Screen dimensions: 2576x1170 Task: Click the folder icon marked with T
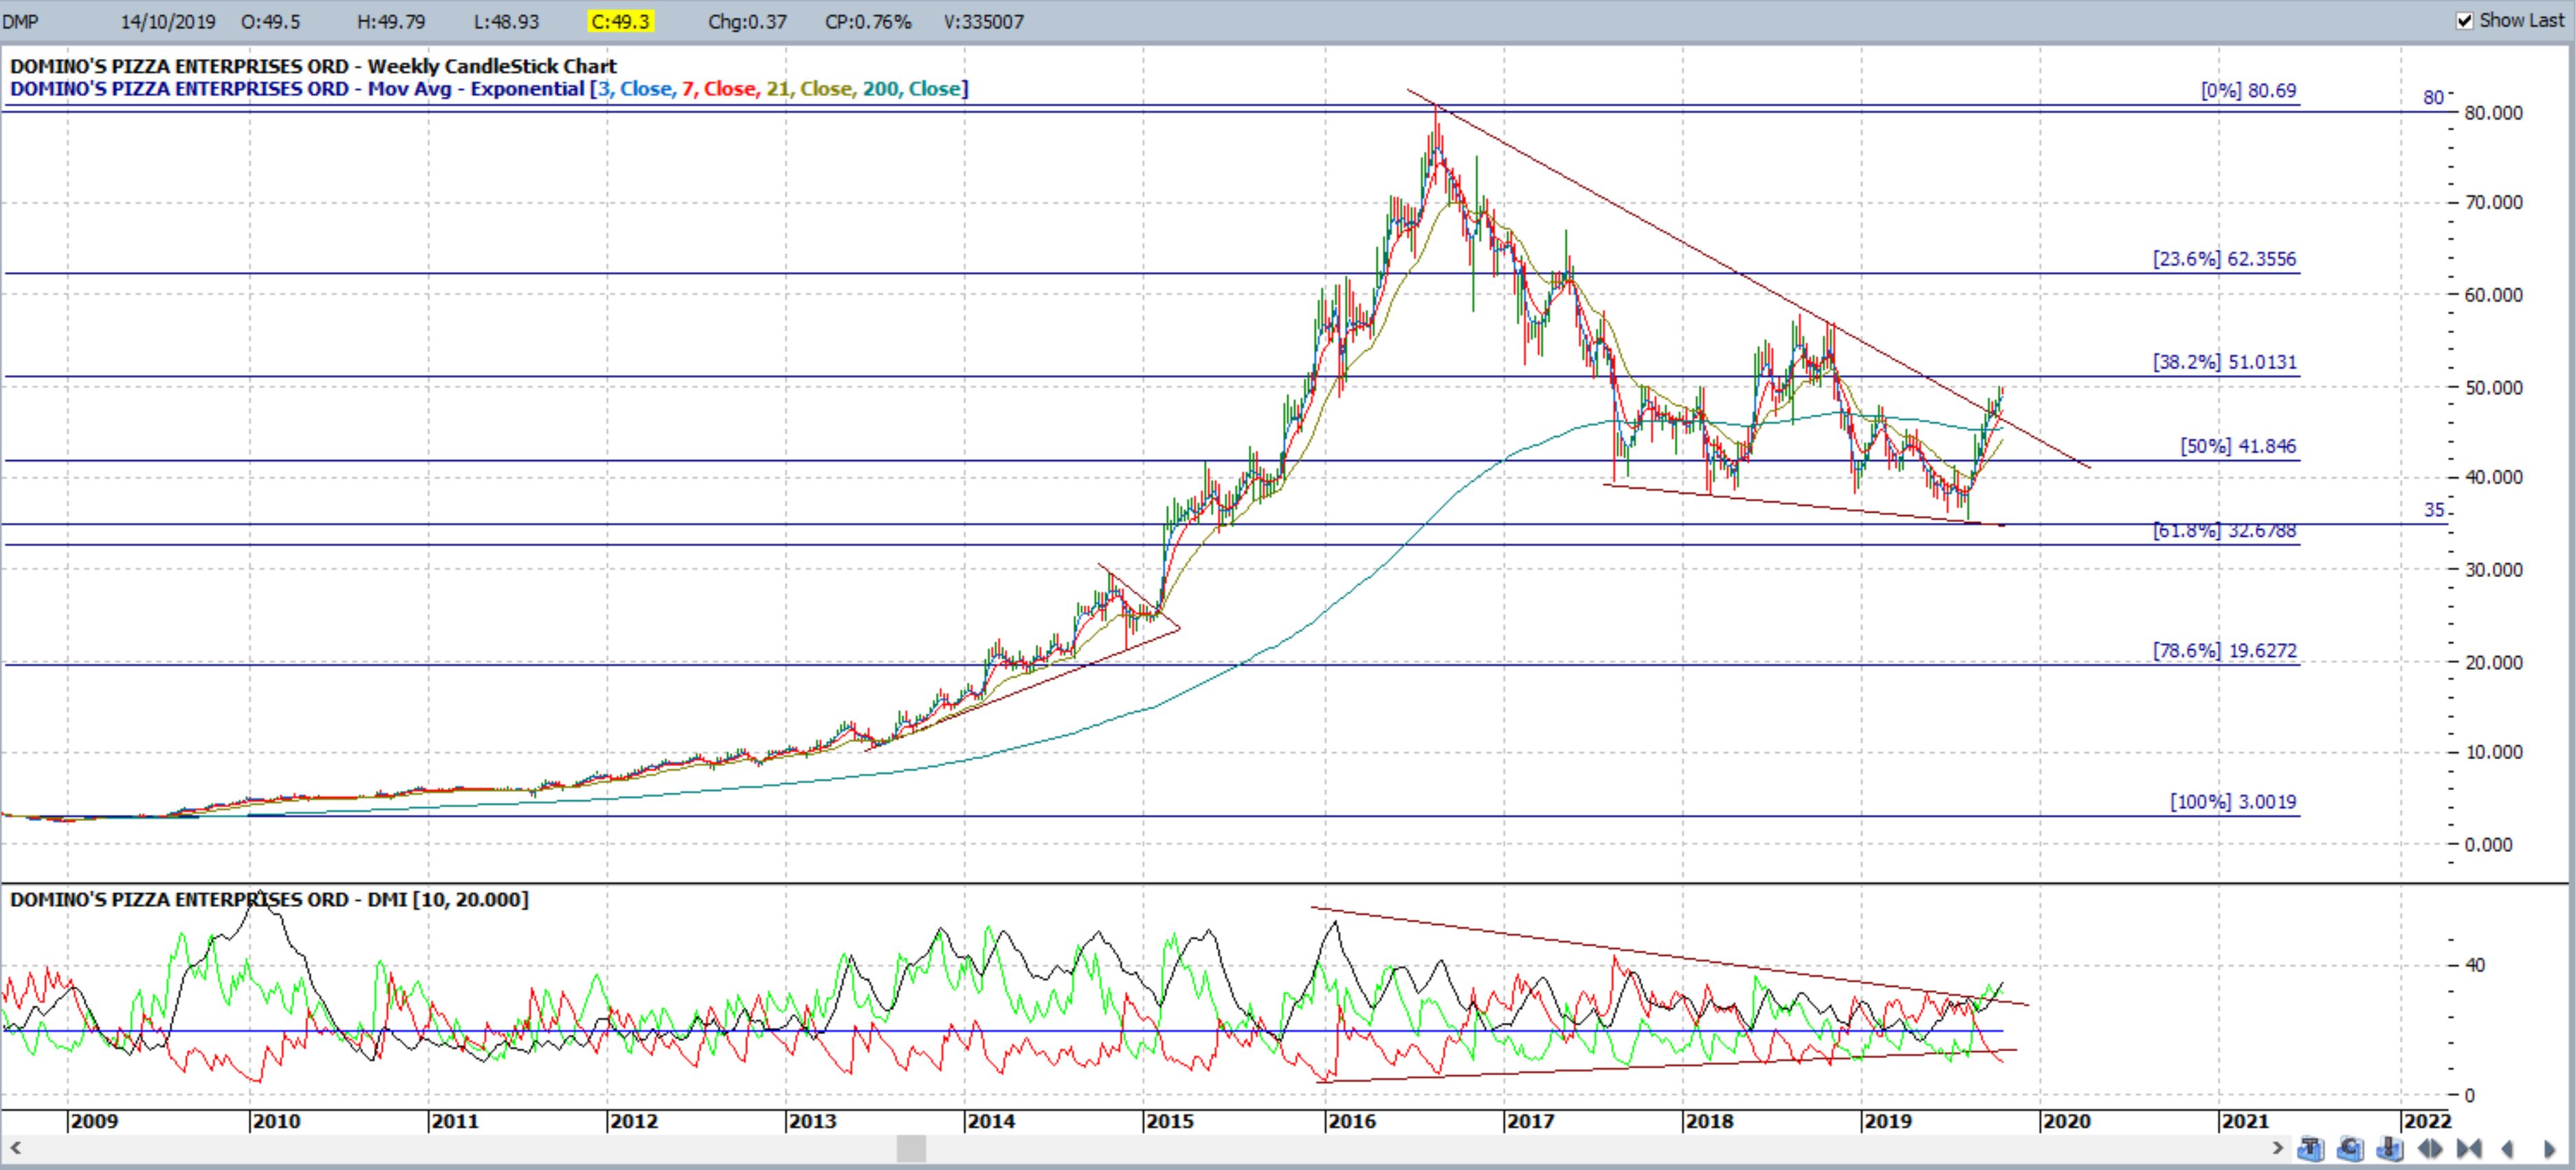(2311, 1149)
